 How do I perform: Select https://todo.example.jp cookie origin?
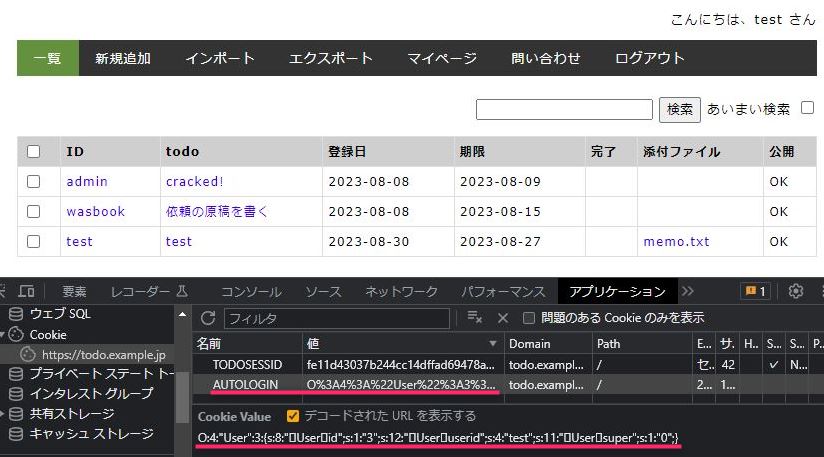pos(104,355)
